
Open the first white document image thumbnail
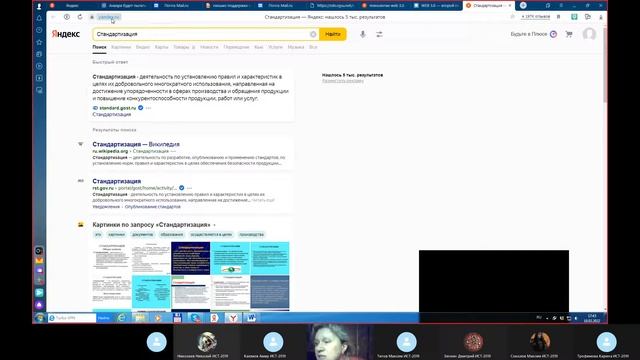[x=112, y=258]
